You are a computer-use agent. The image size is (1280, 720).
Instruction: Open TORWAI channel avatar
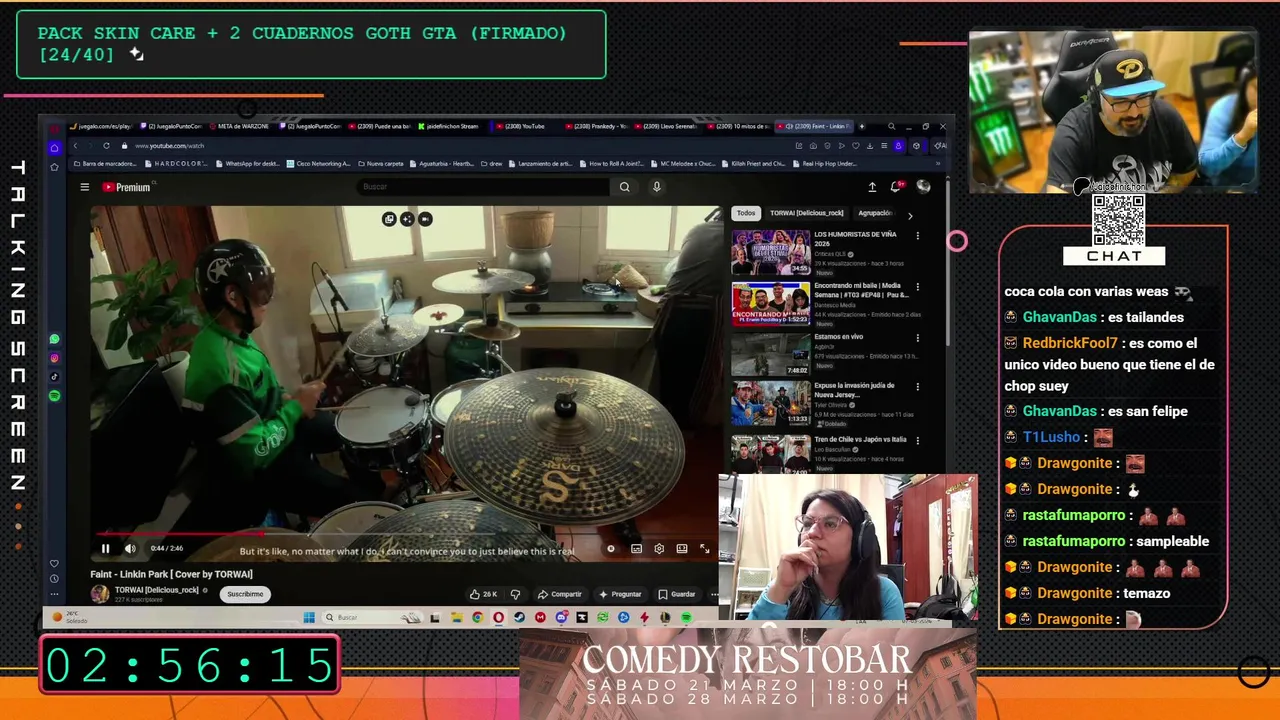click(x=100, y=594)
